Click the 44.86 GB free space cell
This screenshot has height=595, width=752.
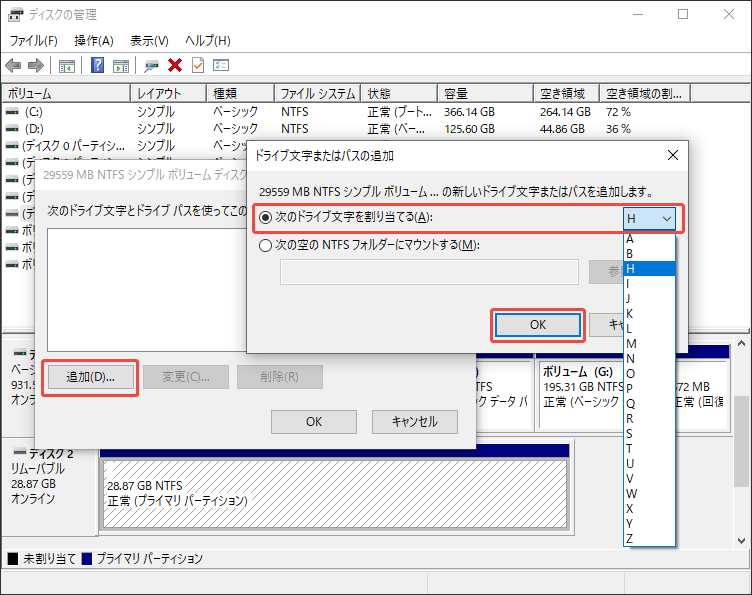click(x=562, y=128)
